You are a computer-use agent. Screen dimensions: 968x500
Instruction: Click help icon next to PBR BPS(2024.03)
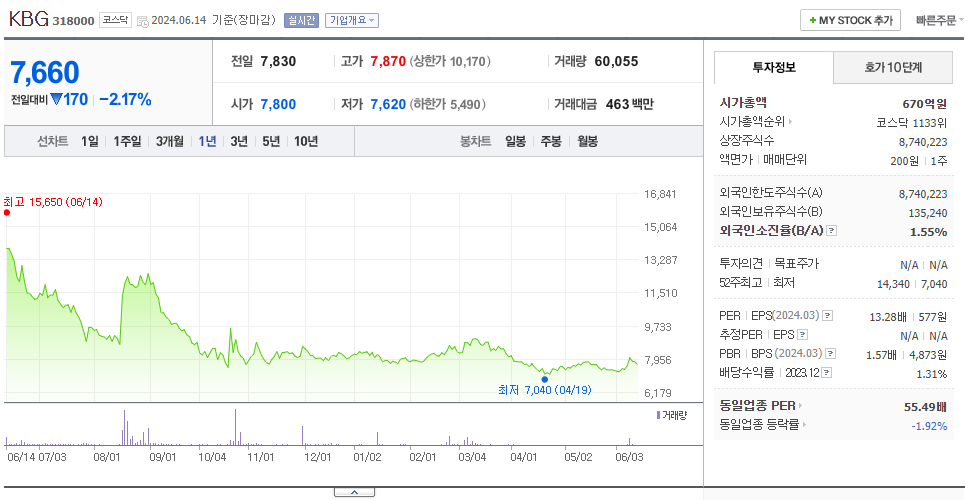tap(831, 354)
